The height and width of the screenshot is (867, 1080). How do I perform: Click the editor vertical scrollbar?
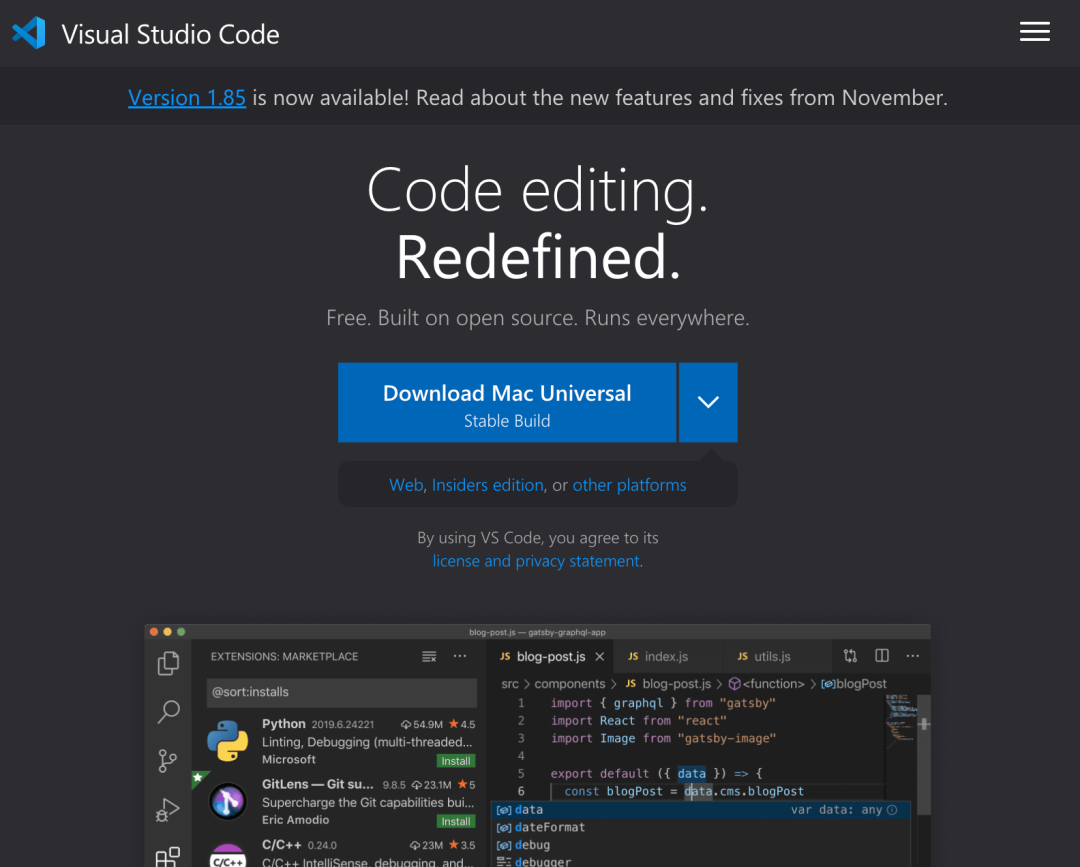pos(924,754)
